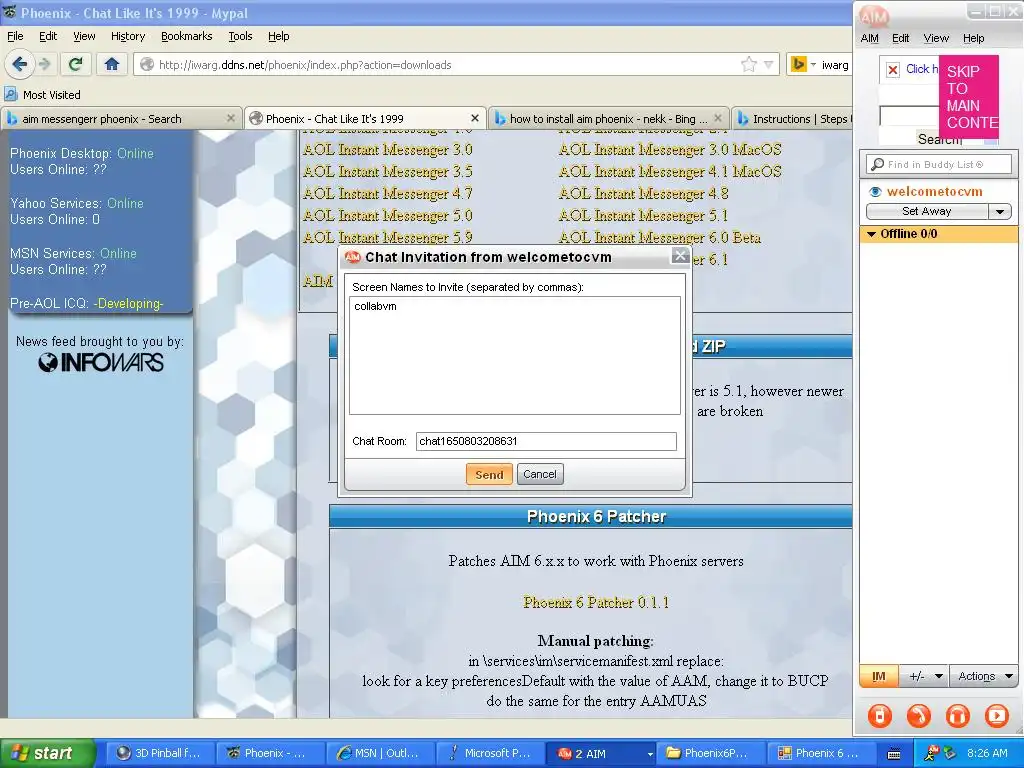Open the File menu in Mypal
The height and width of the screenshot is (768, 1024).
coord(15,37)
